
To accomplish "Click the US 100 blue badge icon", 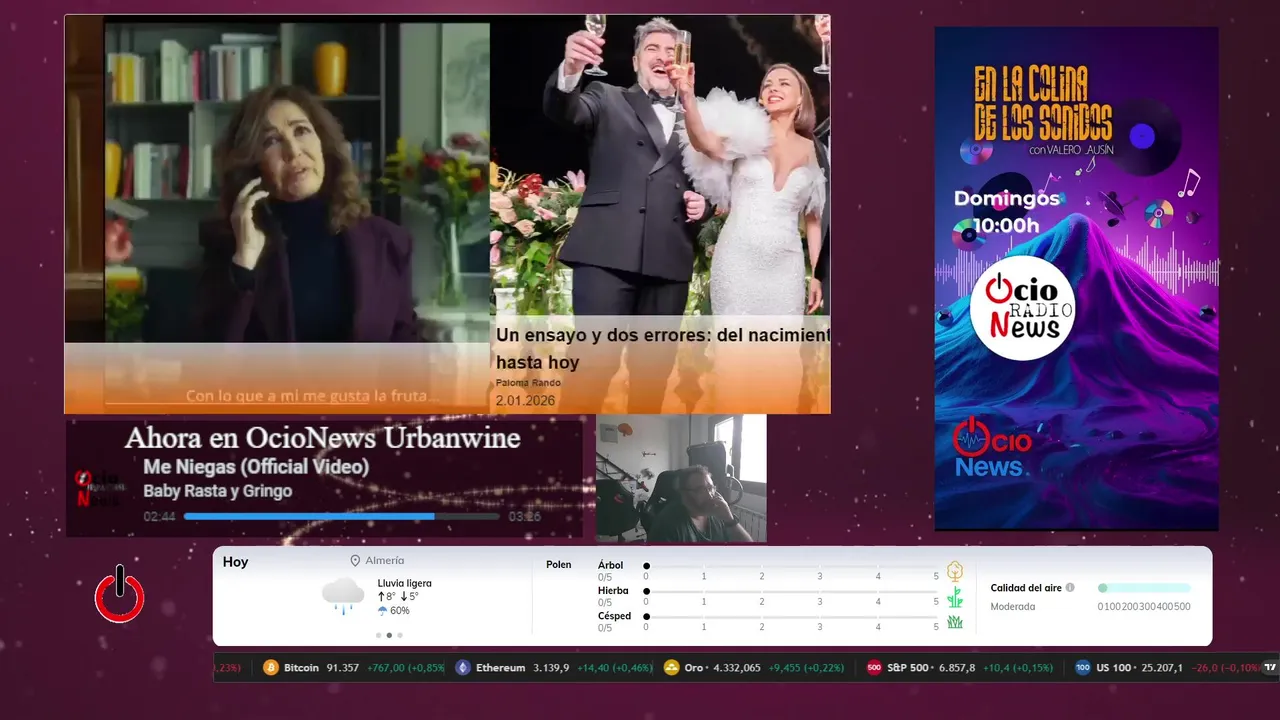I will click(1083, 668).
